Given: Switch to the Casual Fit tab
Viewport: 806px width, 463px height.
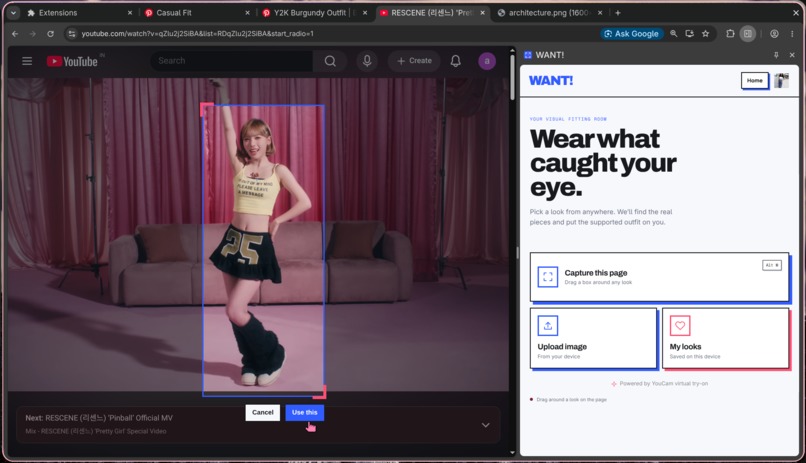Looking at the screenshot, I should click(197, 13).
